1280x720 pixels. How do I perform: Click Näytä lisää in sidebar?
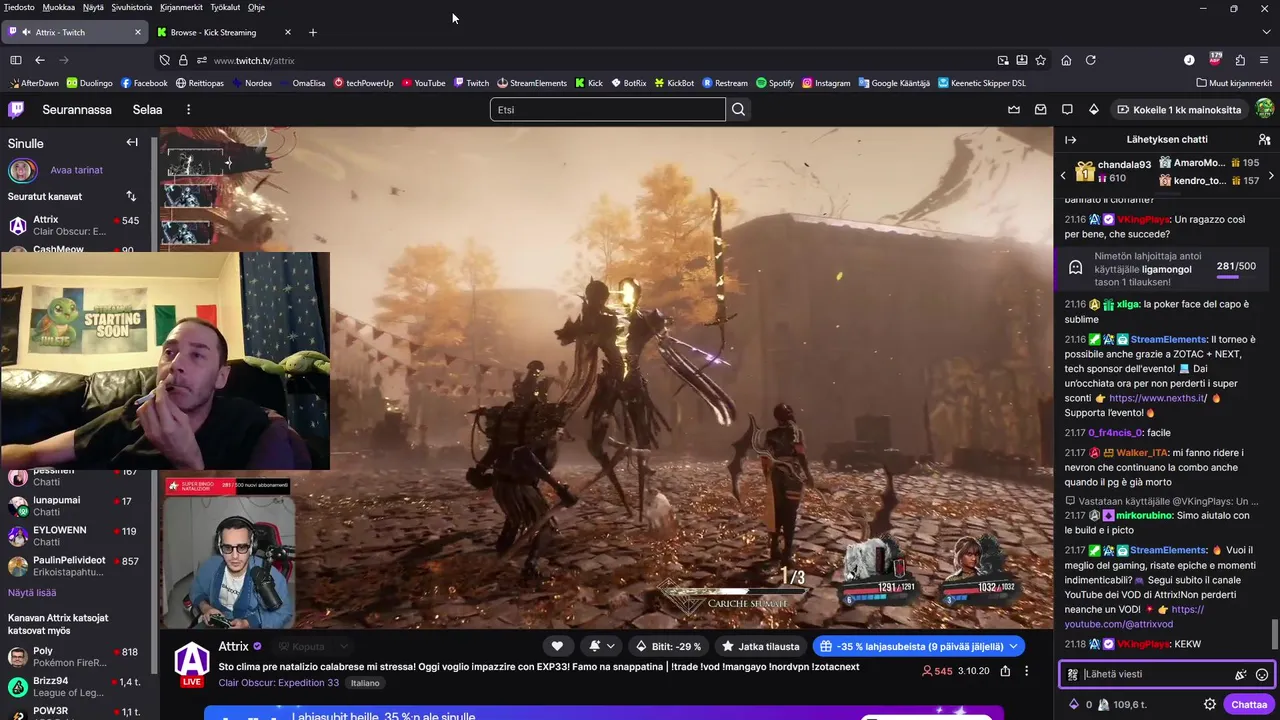[32, 593]
